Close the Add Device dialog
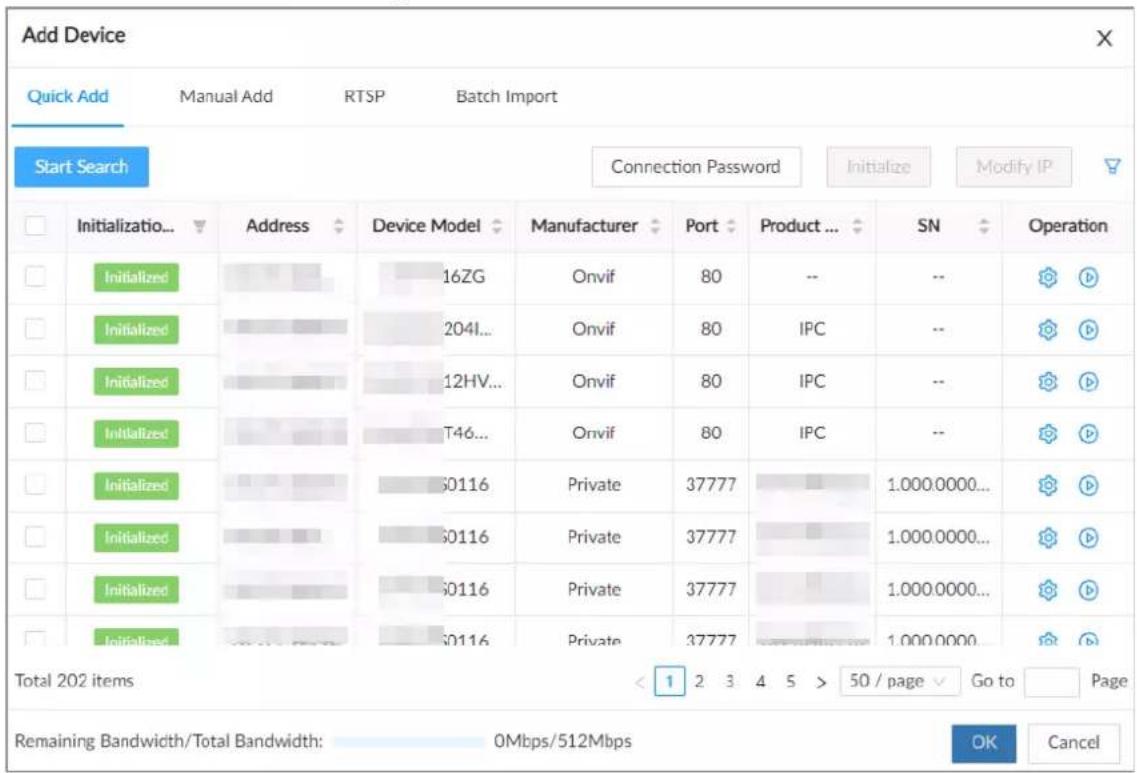Image resolution: width=1137 pixels, height=773 pixels. click(1104, 38)
